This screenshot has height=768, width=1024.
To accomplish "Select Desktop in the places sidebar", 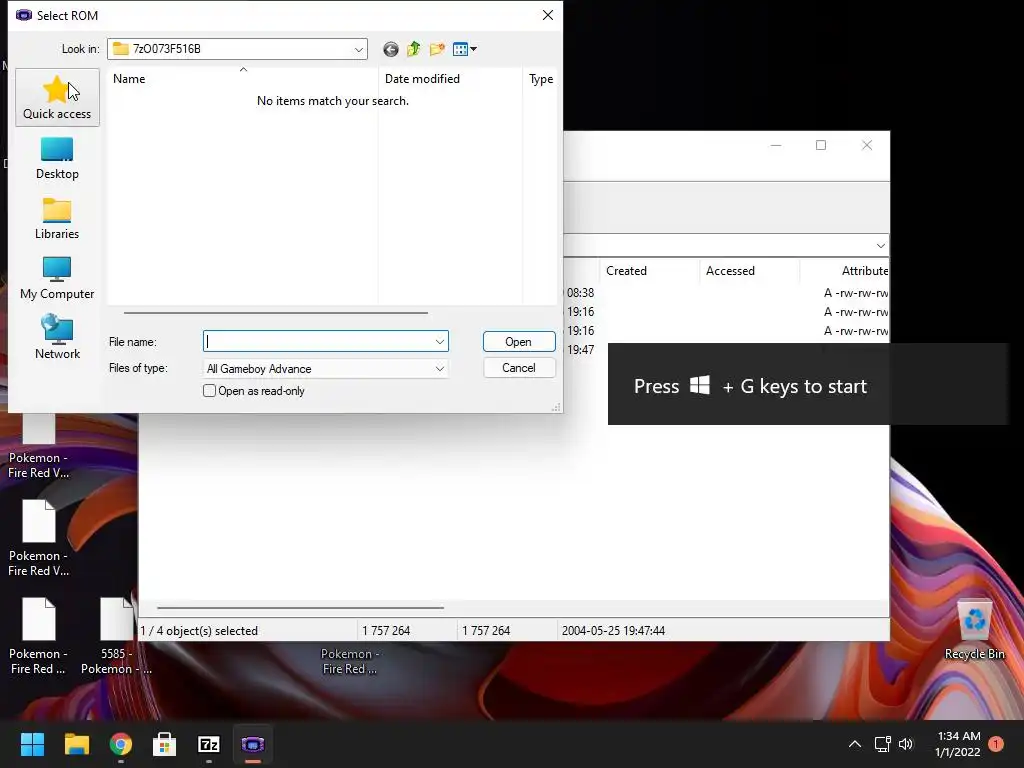I will (x=57, y=158).
